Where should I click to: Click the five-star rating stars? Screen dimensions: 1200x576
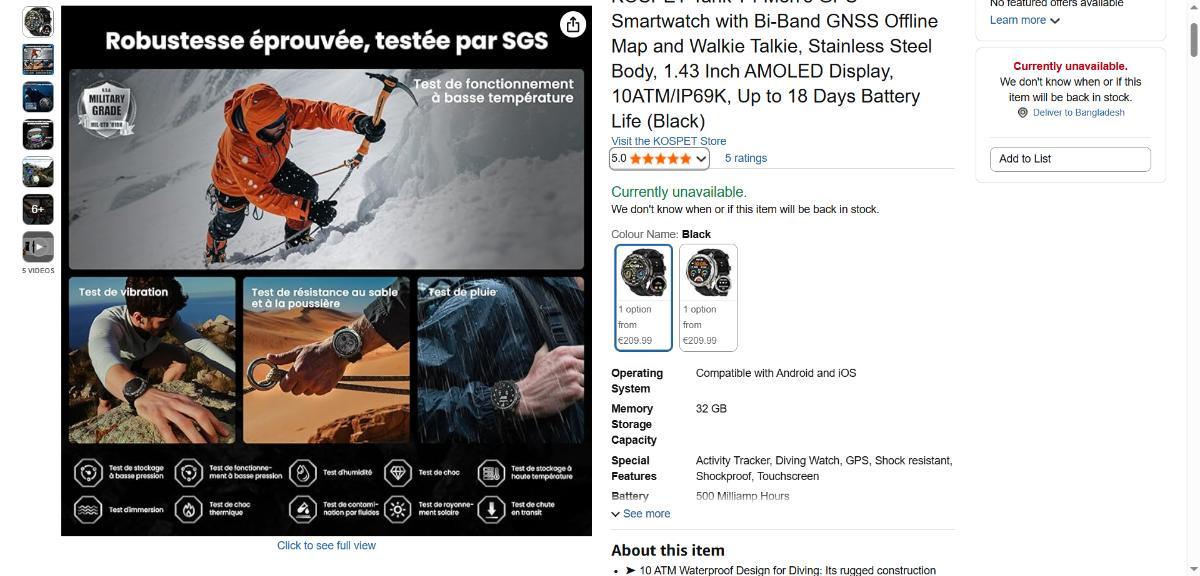(659, 159)
